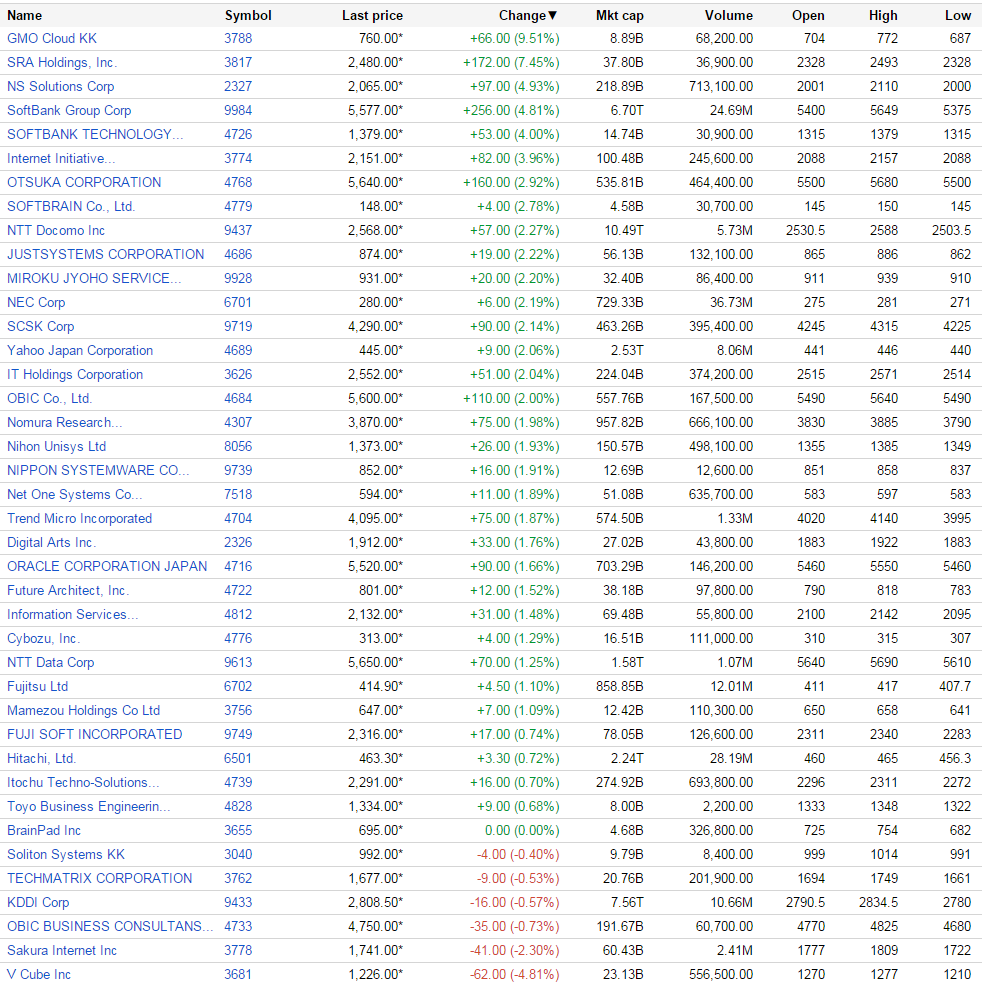Screen dimensions: 982x986
Task: Open Itochu Techno-Solutions link
Action: 83,783
